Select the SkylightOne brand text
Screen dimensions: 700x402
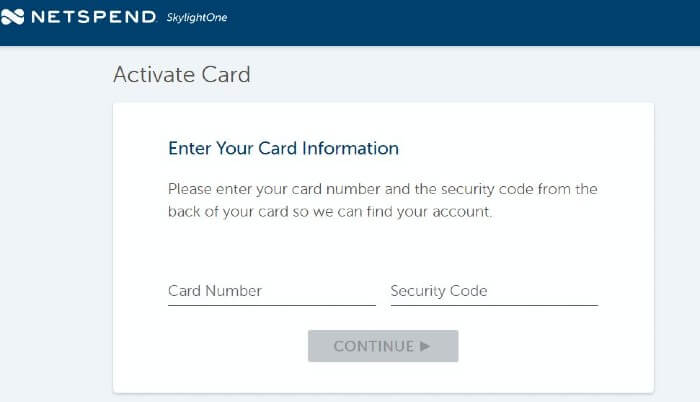(197, 18)
